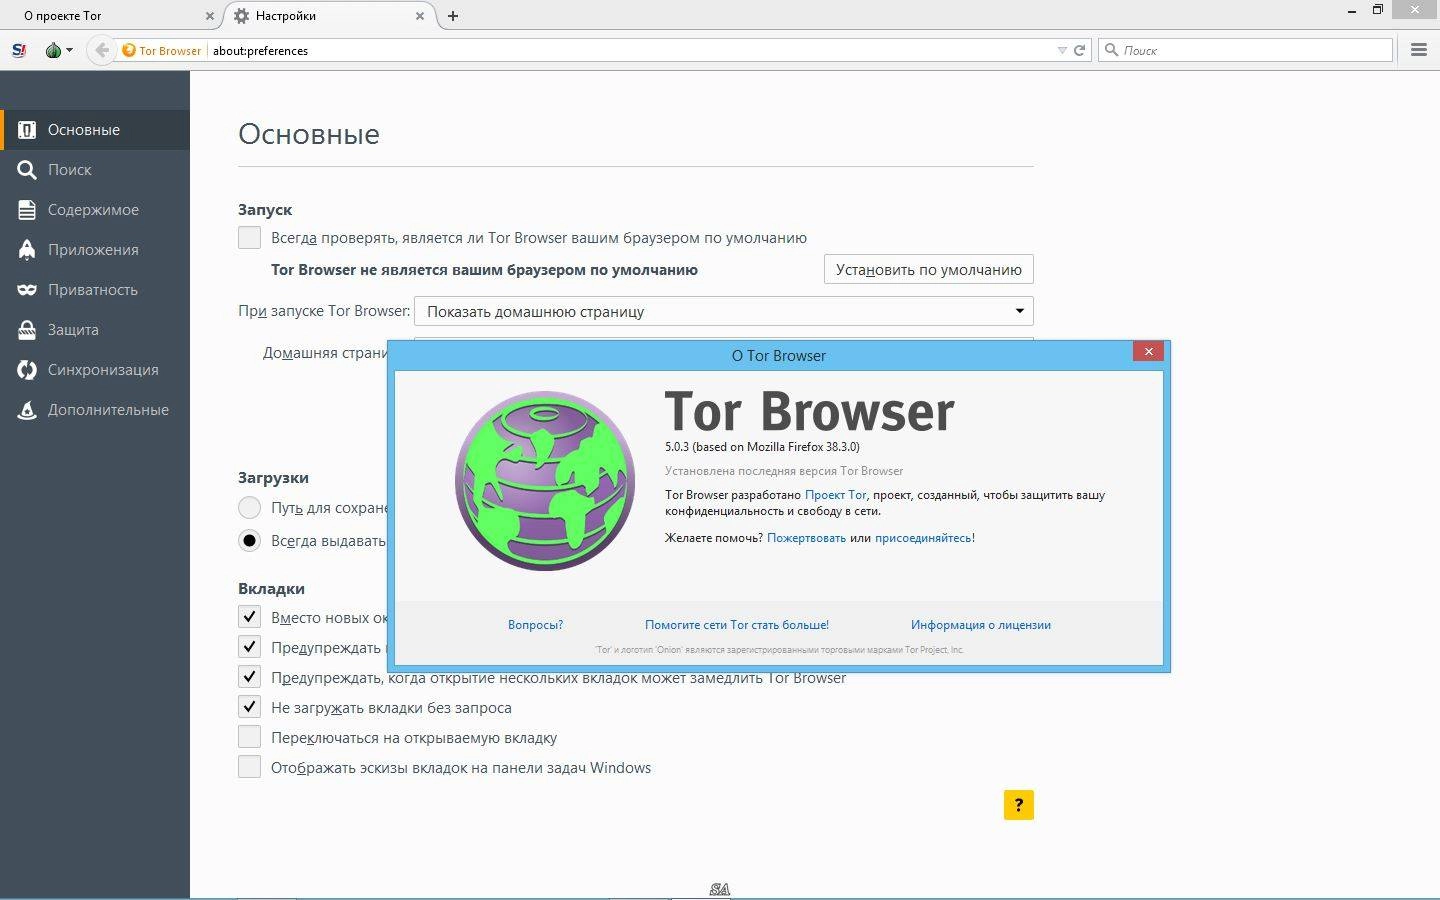Enable always check default browser checkbox
Screen dimensions: 1440x900
click(x=249, y=237)
